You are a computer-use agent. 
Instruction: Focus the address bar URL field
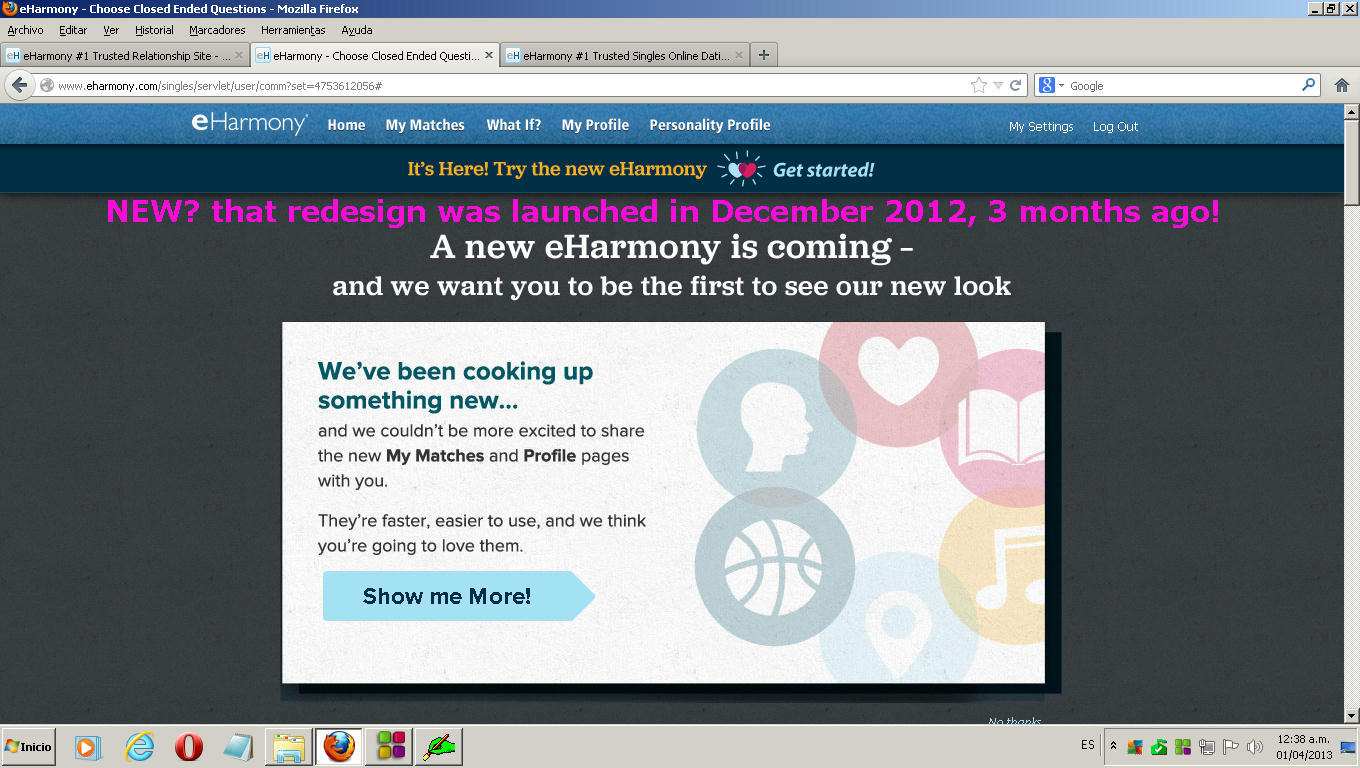click(510, 86)
